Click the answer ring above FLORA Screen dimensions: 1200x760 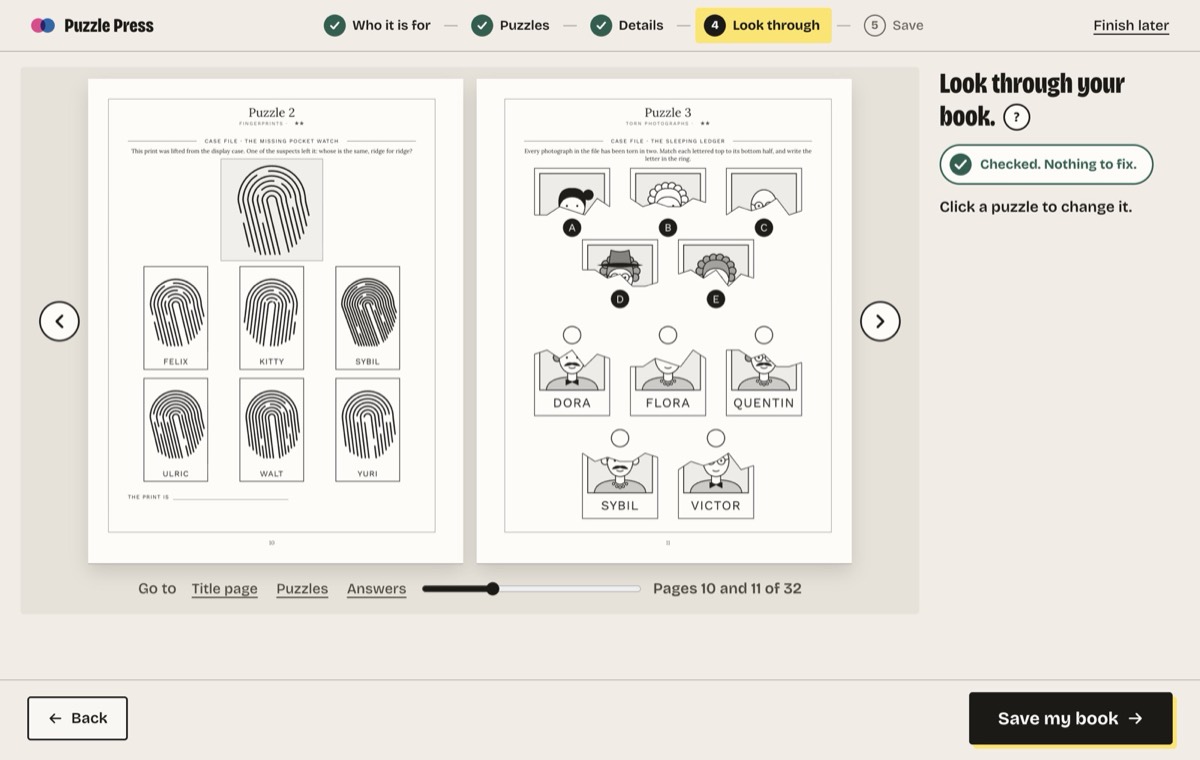668,335
